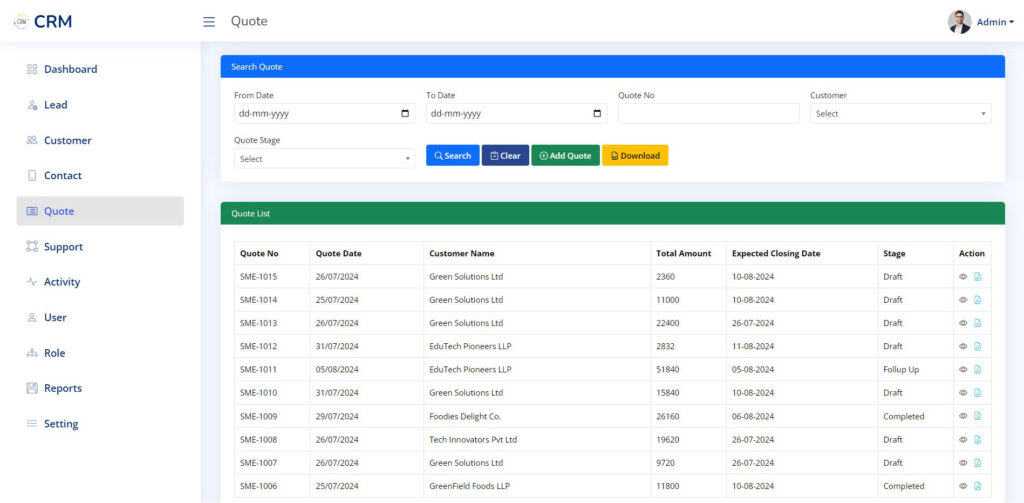View quote SME-1012 using eye icon
1024x503 pixels.
point(963,346)
